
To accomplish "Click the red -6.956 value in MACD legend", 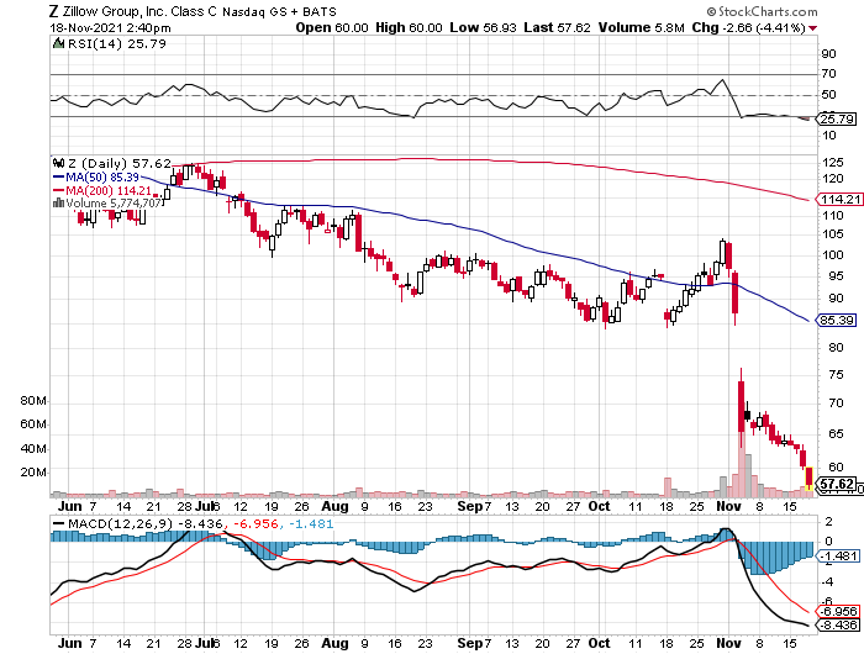I will 257,523.
